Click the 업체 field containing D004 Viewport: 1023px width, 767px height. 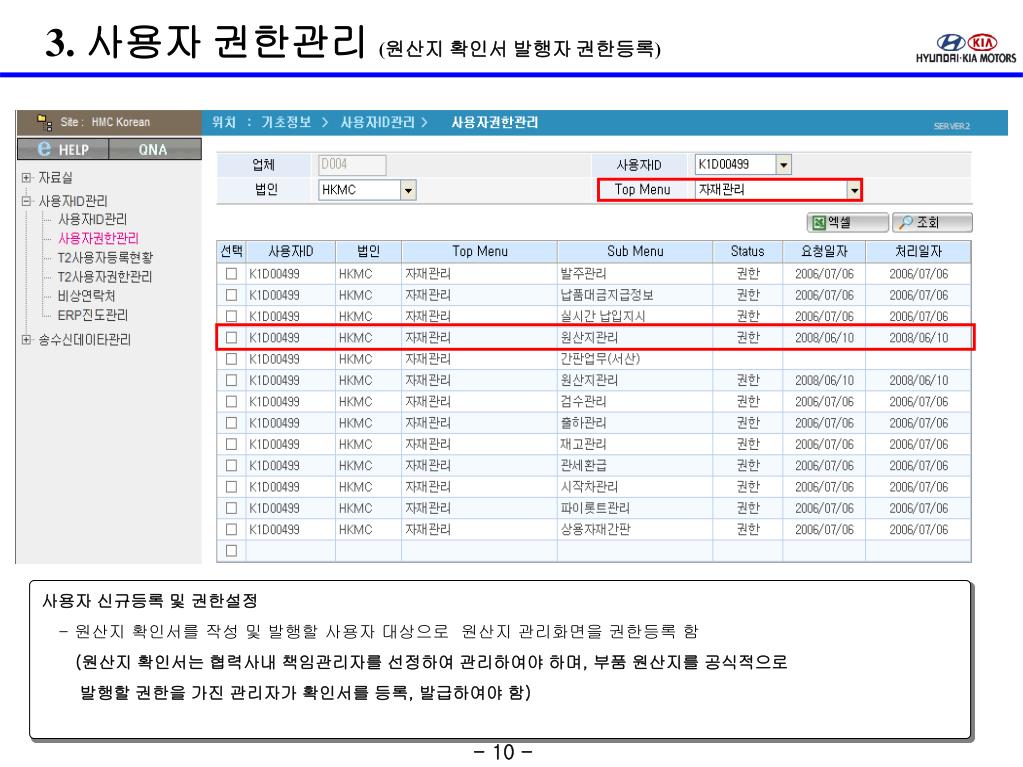[352, 164]
